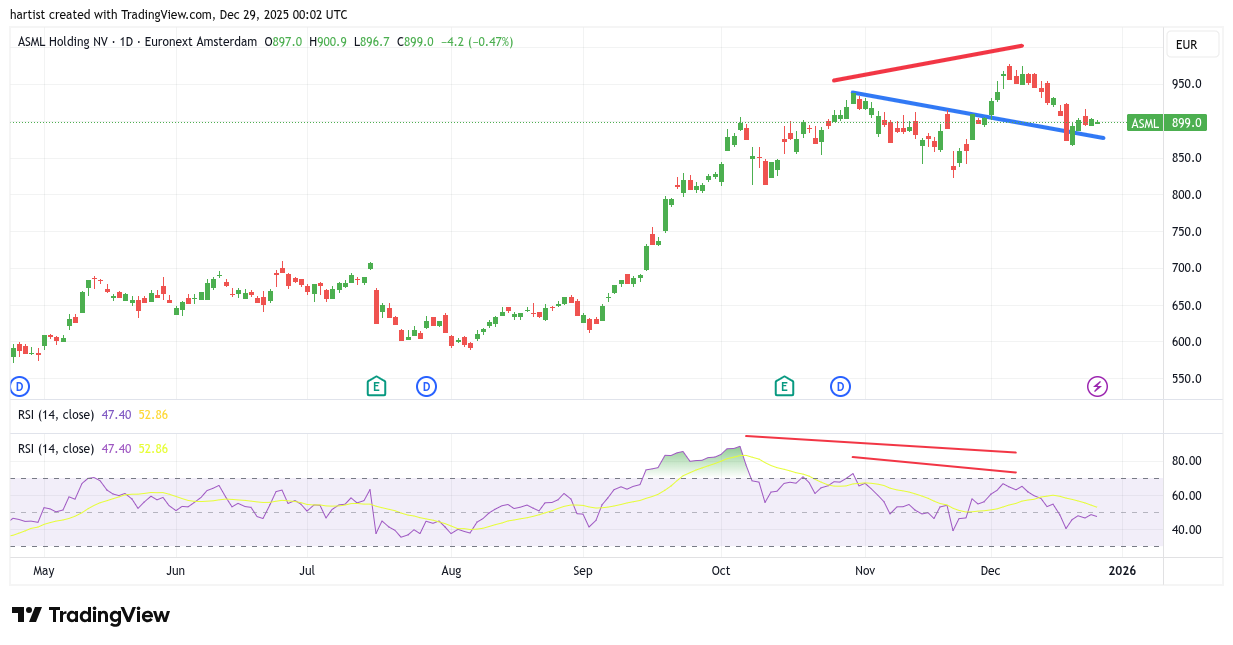Click the 80.00 level on RSI scale
This screenshot has height=645, width=1233.
pos(1186,461)
